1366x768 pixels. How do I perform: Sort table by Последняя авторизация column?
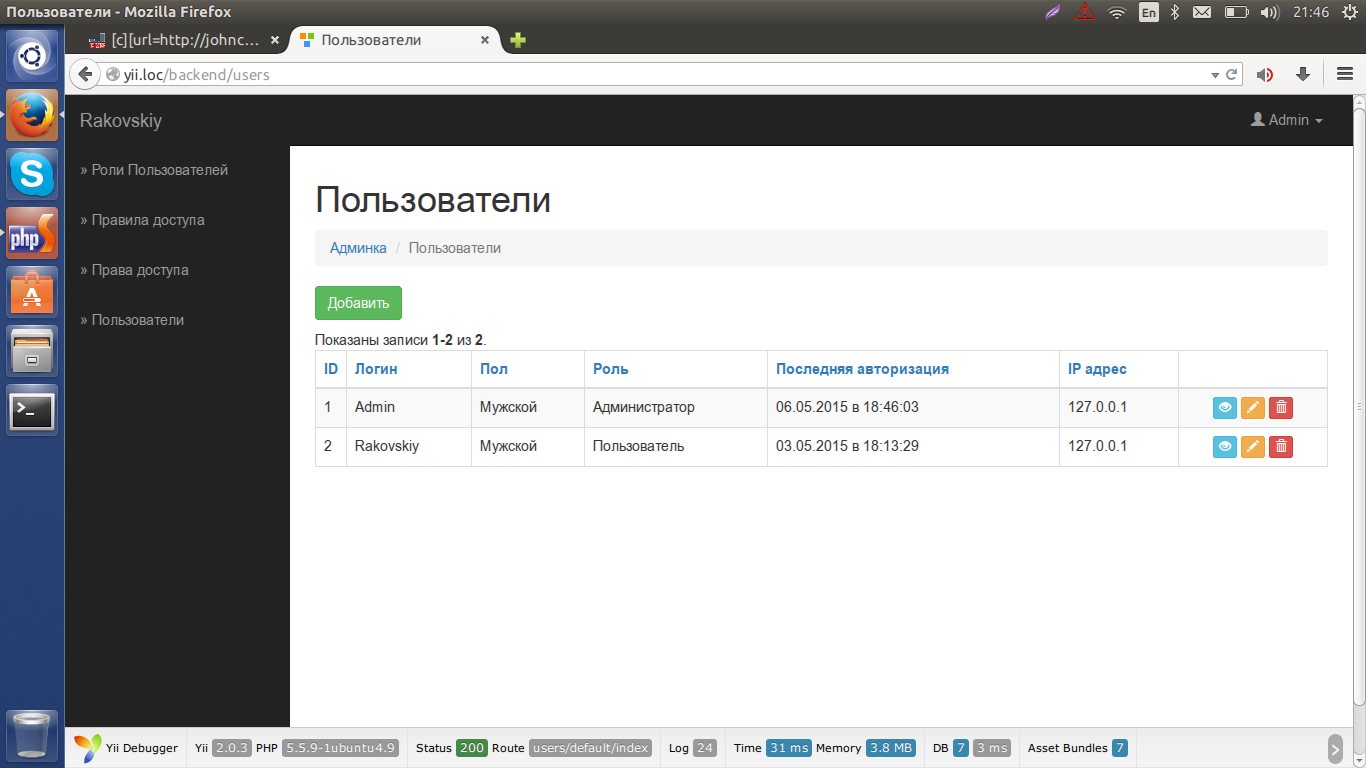[862, 369]
